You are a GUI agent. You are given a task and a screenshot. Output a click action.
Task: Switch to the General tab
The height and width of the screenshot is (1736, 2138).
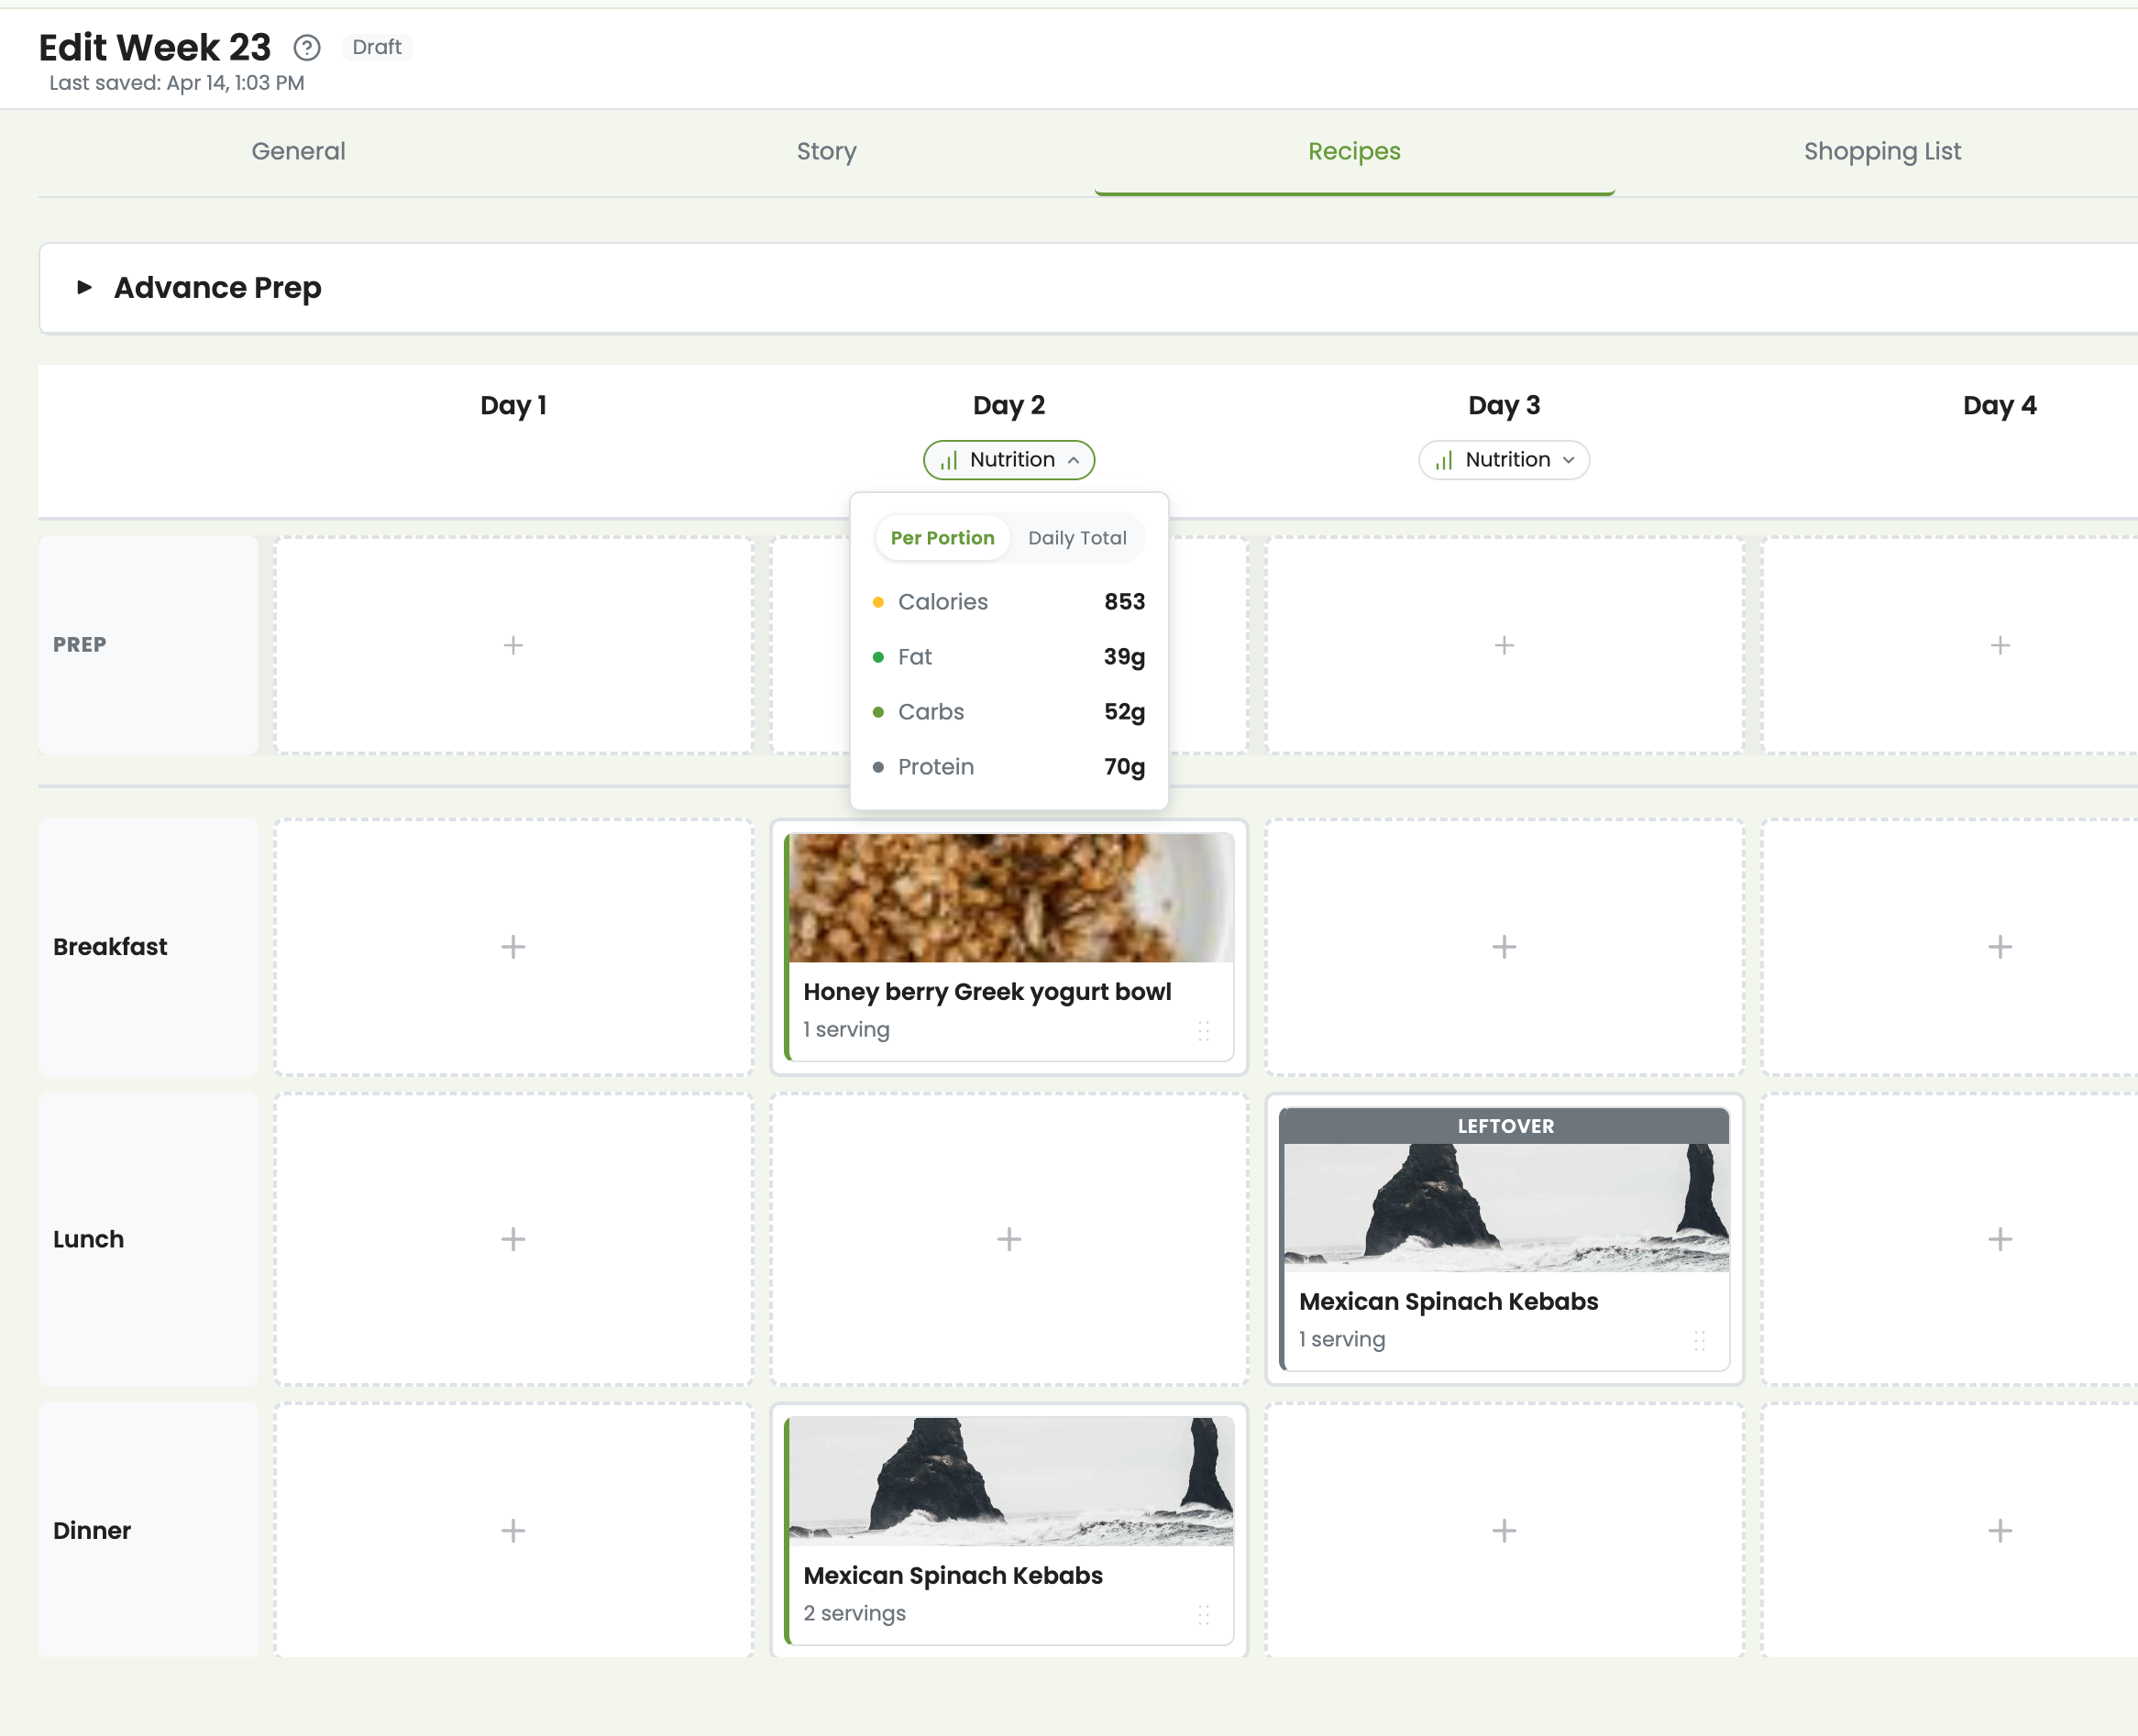298,151
